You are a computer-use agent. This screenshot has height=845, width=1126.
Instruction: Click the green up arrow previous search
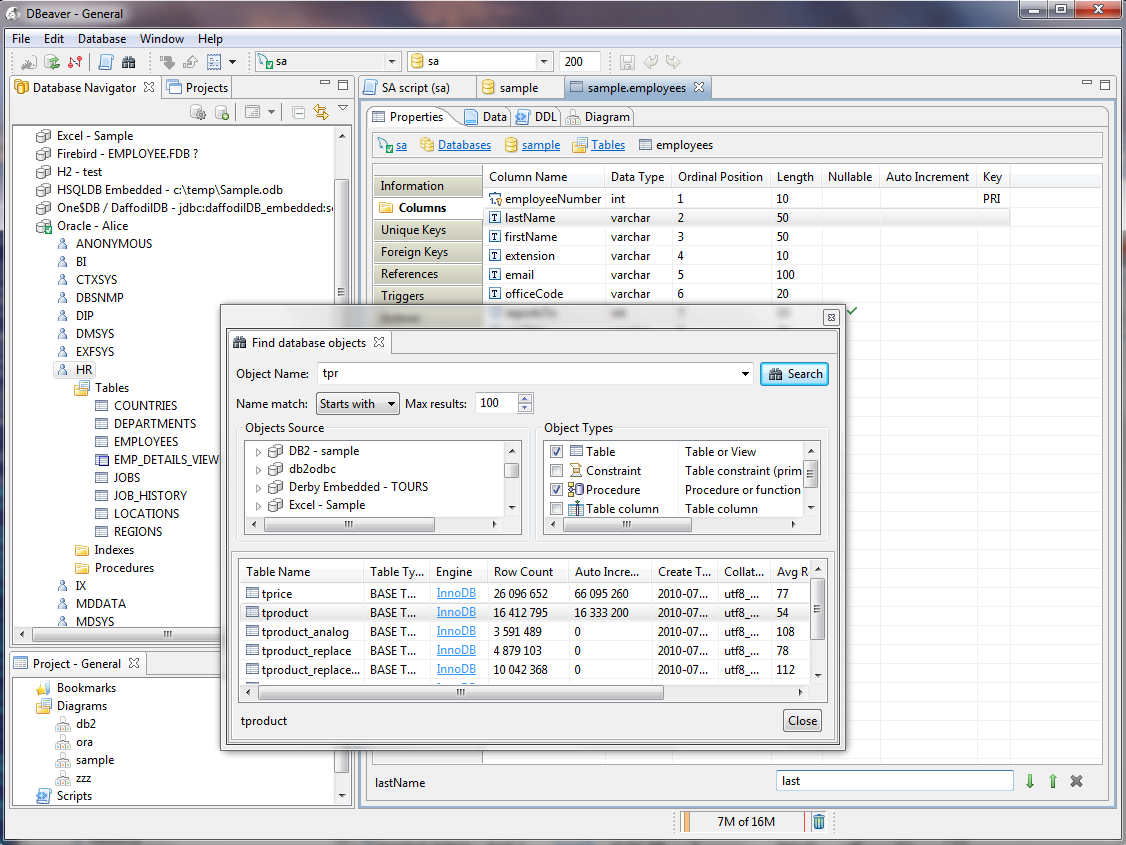[1053, 781]
